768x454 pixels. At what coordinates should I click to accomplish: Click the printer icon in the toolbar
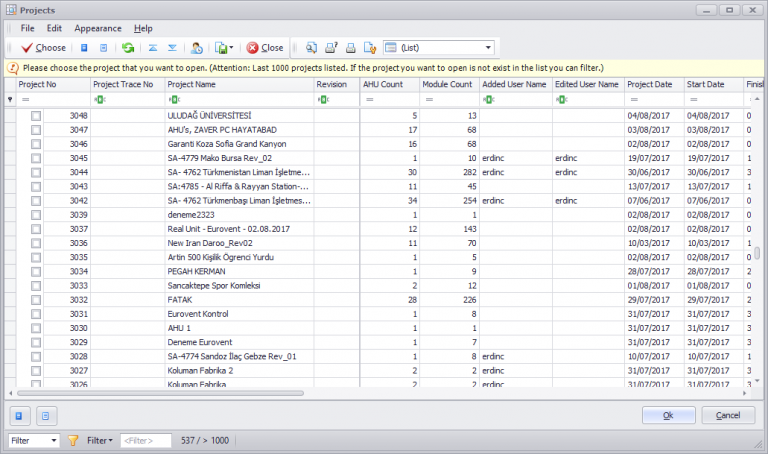tap(350, 47)
